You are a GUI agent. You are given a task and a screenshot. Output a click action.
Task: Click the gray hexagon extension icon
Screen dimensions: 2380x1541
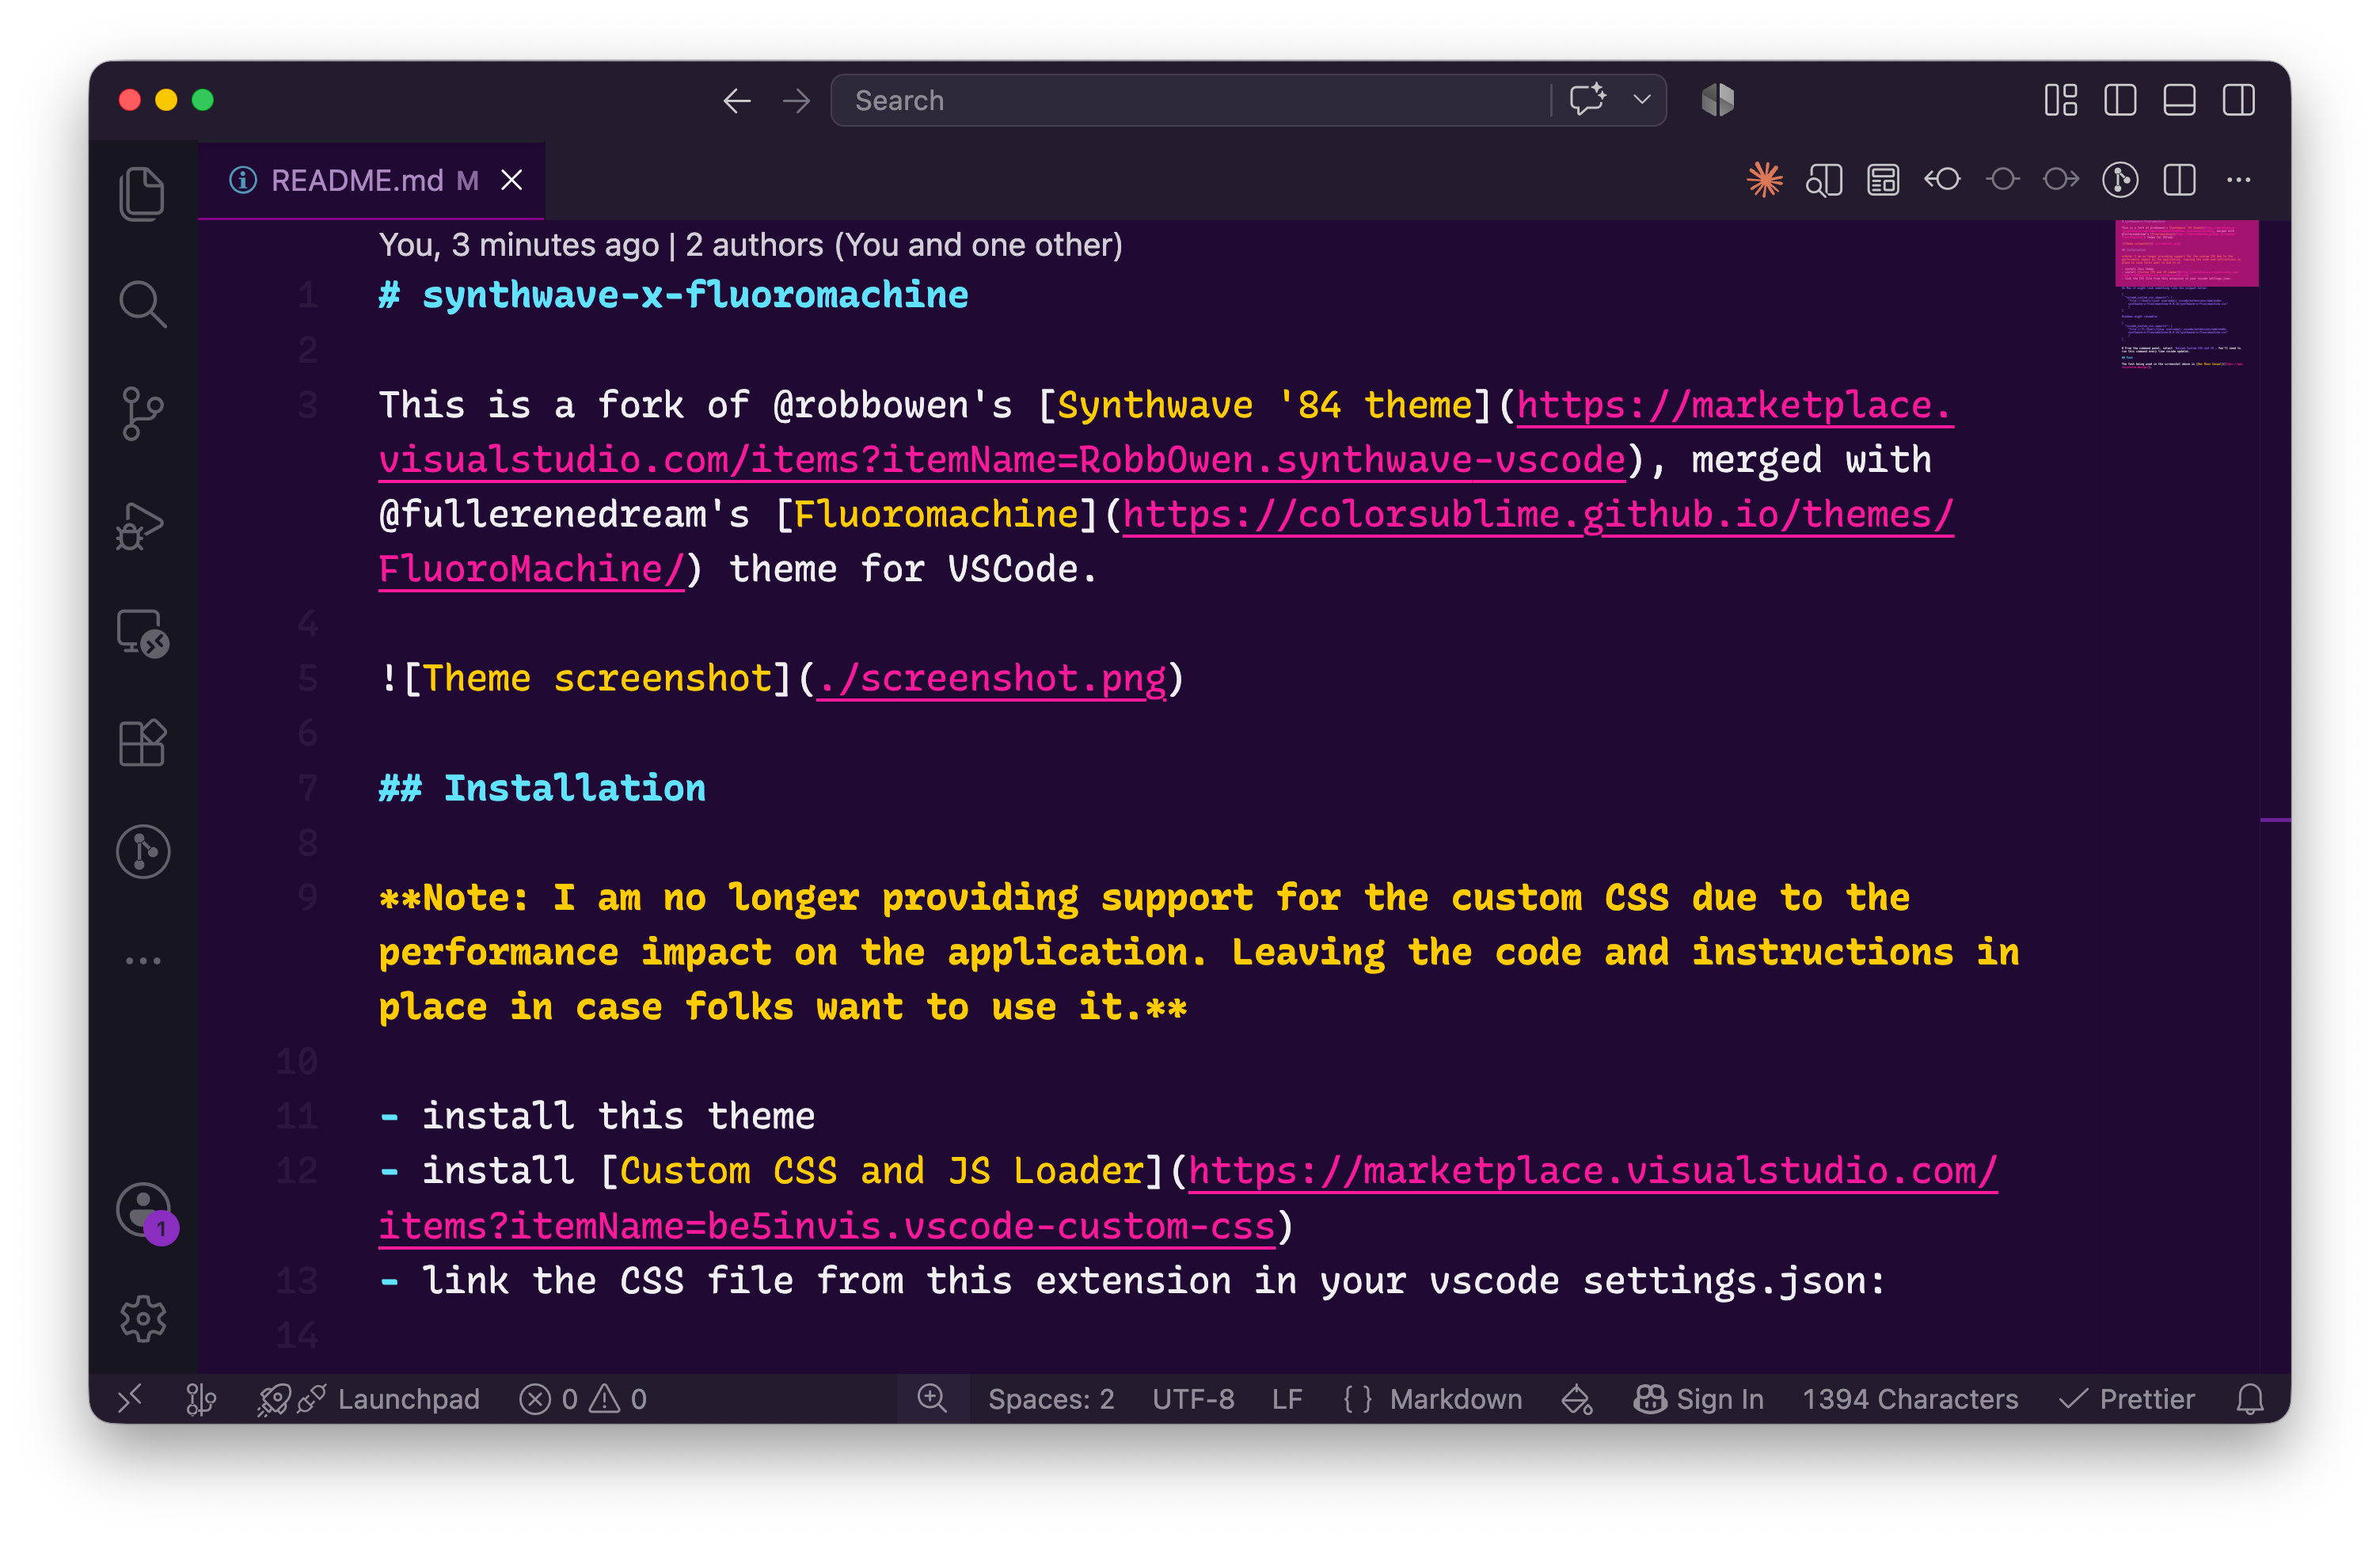pos(1718,100)
